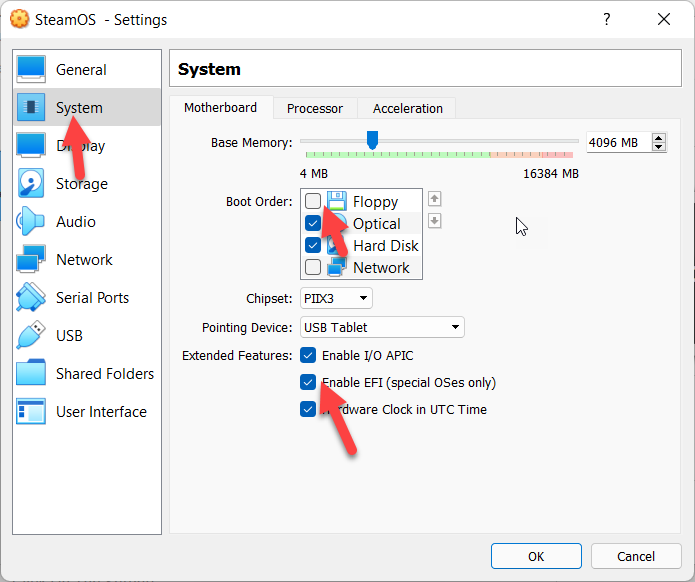Click the Cancel button
695x582 pixels.
click(x=635, y=556)
